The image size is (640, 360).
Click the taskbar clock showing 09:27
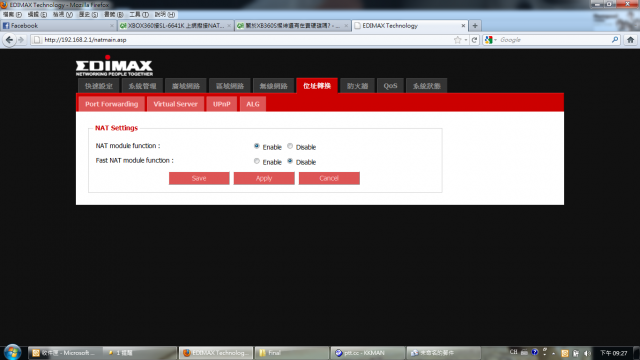[x=613, y=353]
